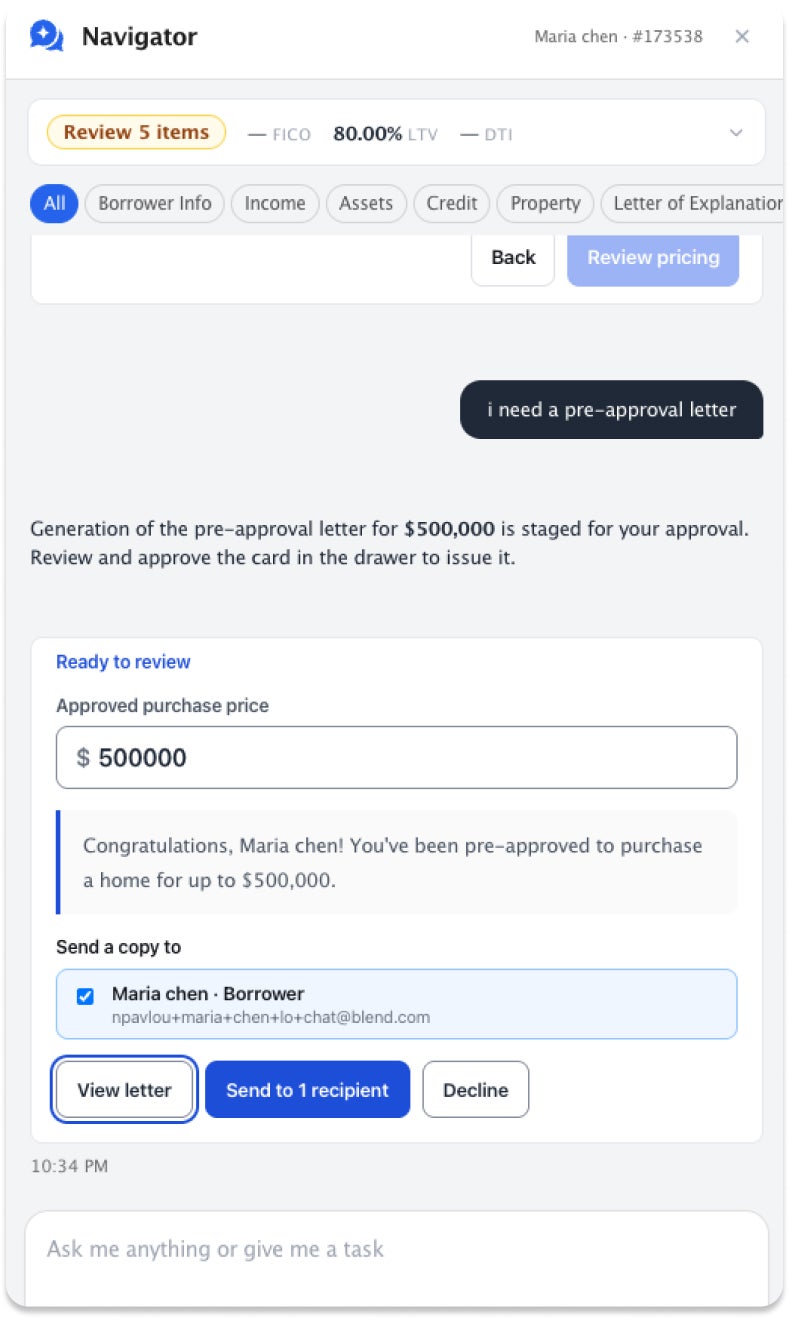Uncheck the Maria chen Borrower checkbox
Image resolution: width=789 pixels, height=1319 pixels.
click(x=85, y=996)
